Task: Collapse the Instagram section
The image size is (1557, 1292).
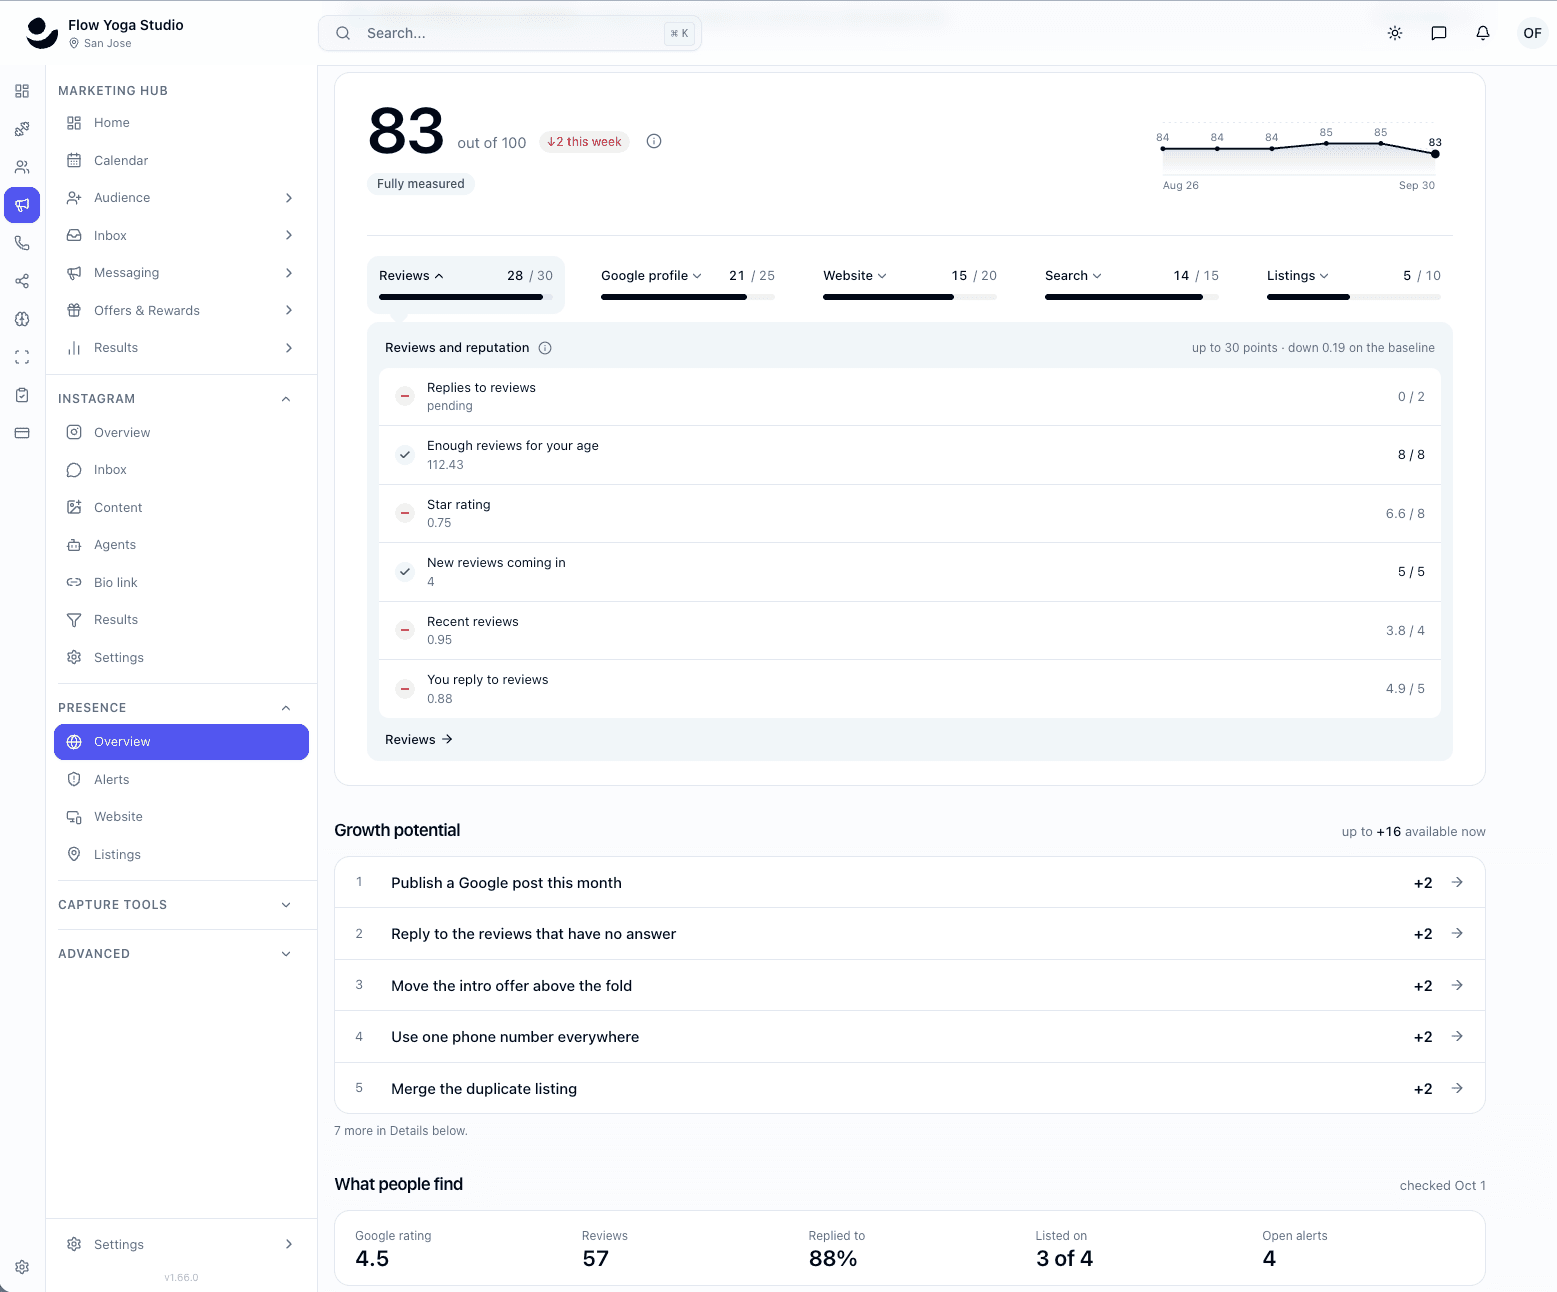Action: pos(286,399)
